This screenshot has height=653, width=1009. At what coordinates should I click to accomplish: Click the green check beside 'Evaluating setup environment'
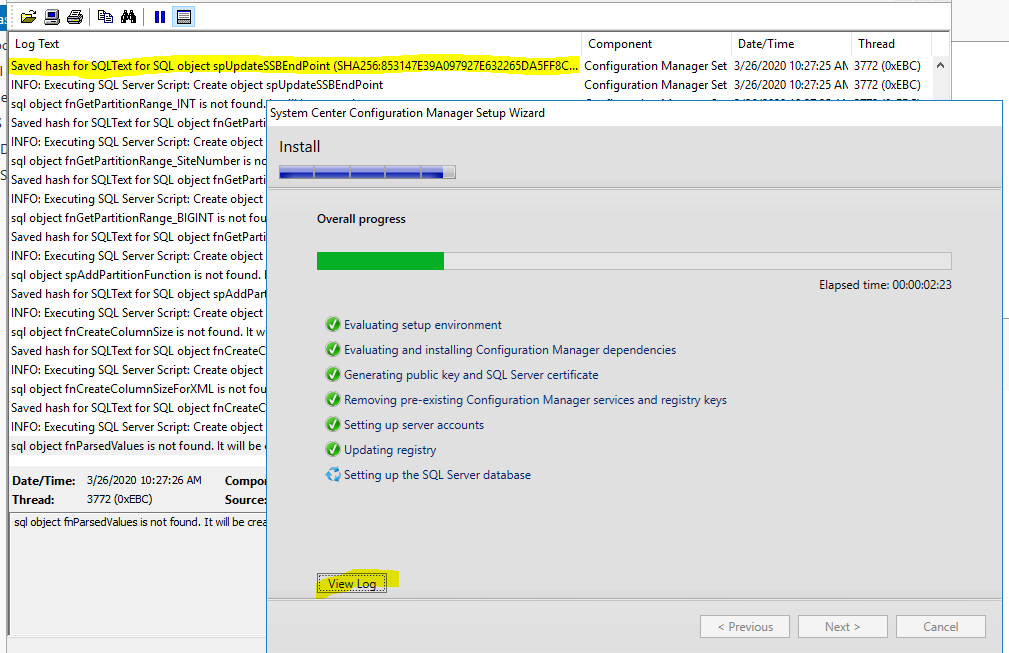333,324
